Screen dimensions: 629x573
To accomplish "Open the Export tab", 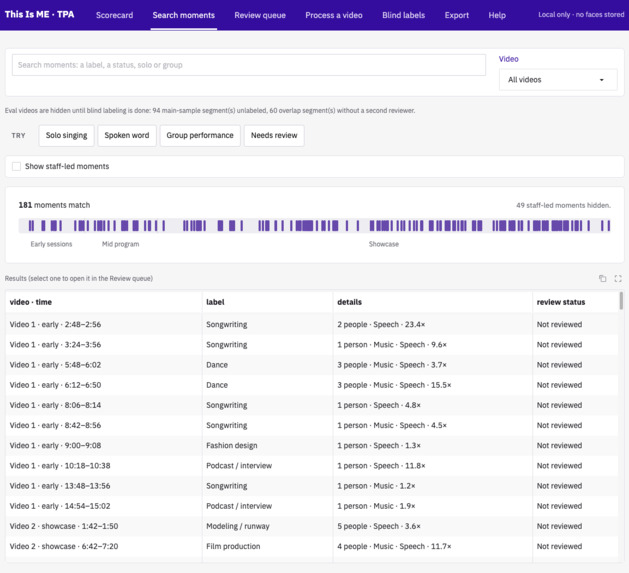I will [x=457, y=15].
